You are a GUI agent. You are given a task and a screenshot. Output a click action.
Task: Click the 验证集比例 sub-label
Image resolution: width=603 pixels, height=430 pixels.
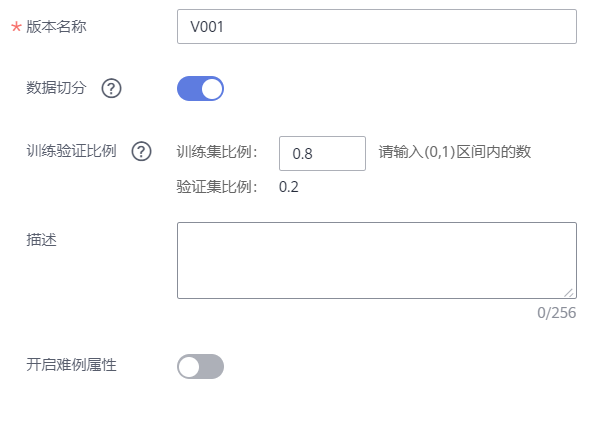(x=217, y=187)
